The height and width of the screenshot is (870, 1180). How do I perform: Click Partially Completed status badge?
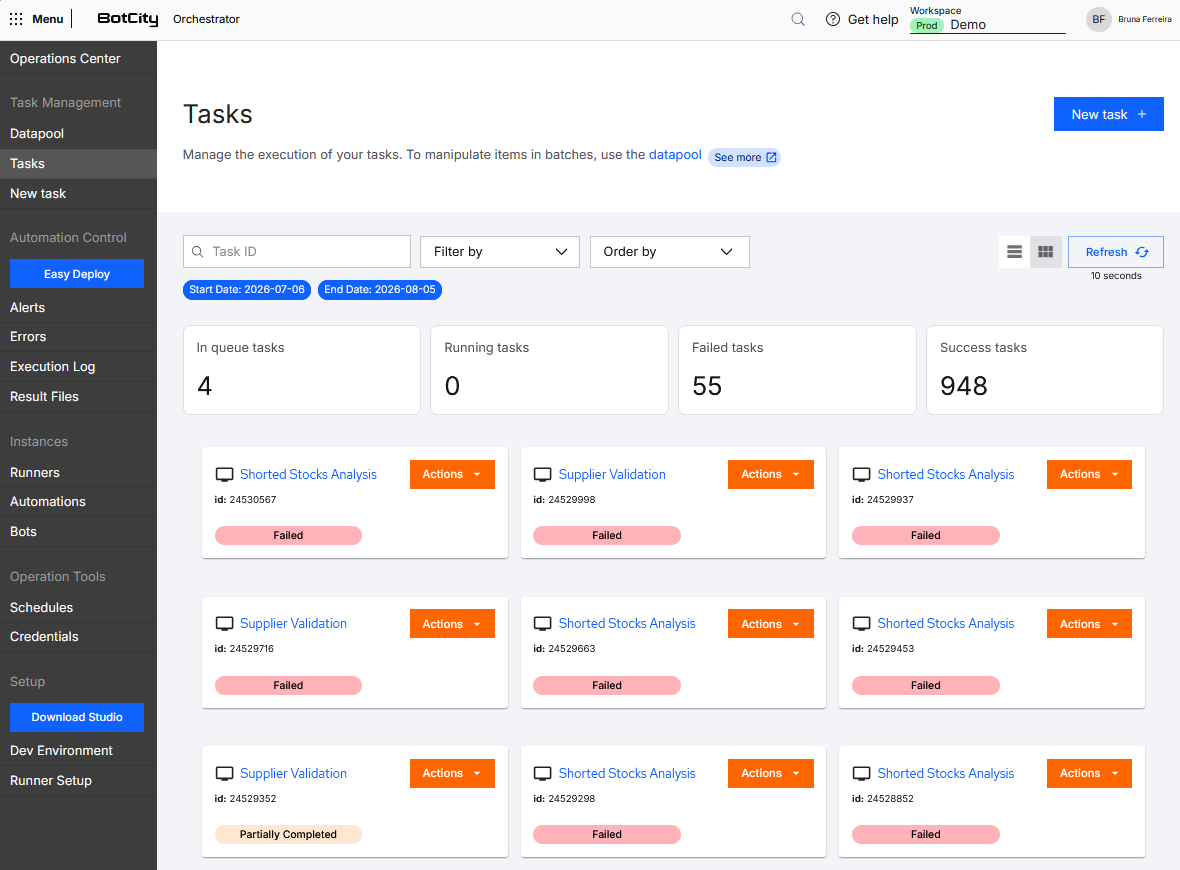pos(288,834)
